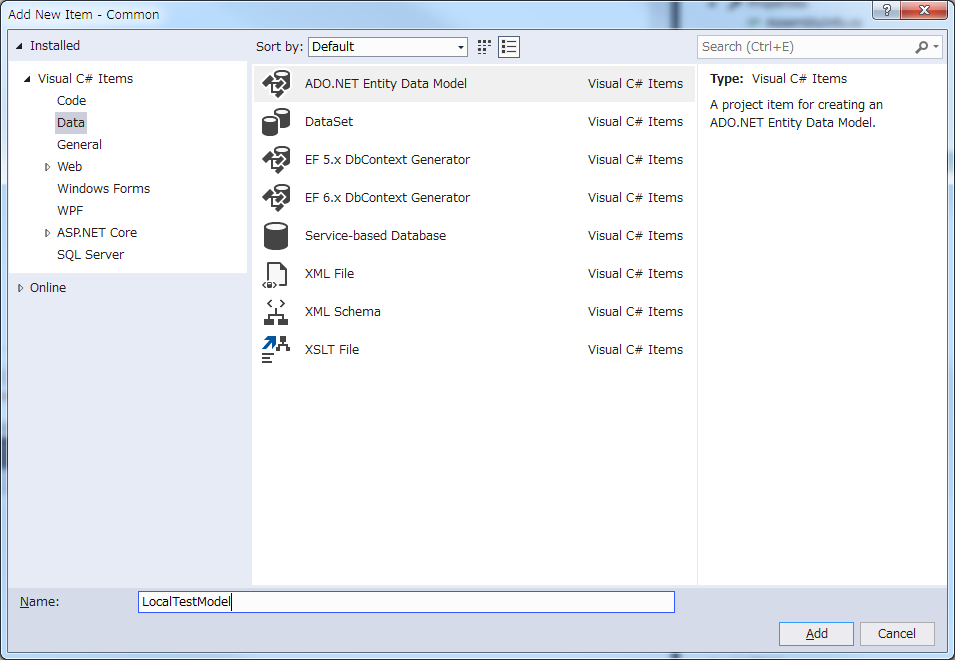Click "ADO.NET Entity Data Model" text
Viewport: 955px width, 660px height.
(x=386, y=83)
